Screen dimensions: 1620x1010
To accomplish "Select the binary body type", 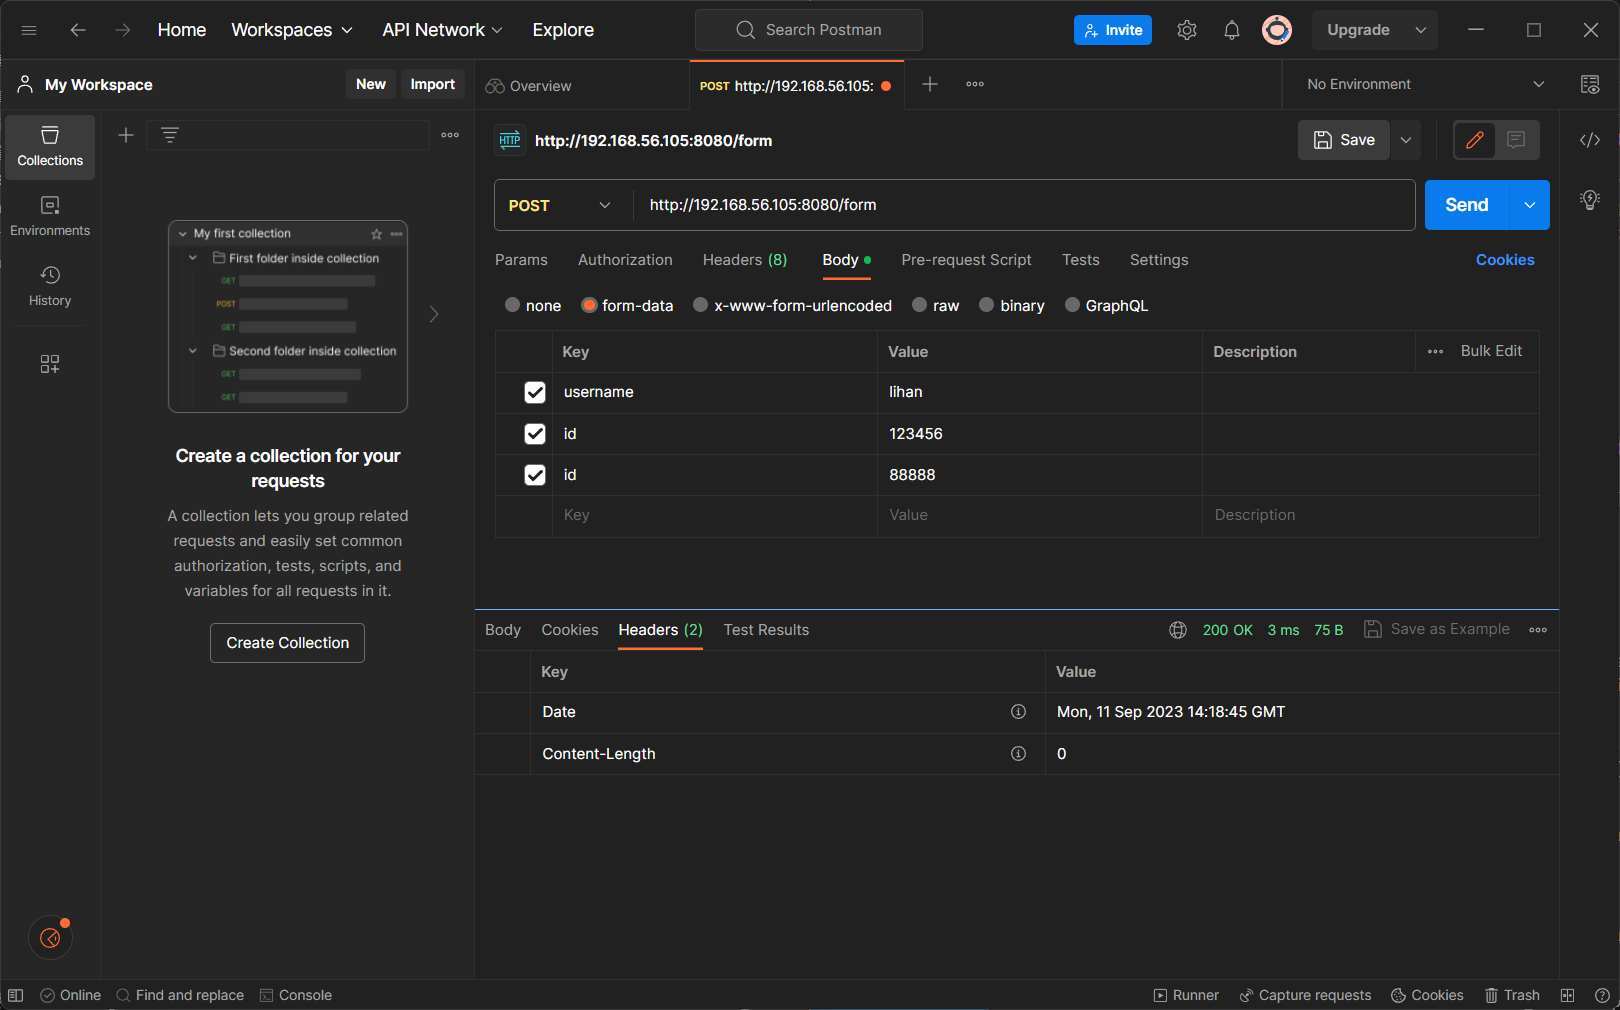I will pyautogui.click(x=987, y=305).
